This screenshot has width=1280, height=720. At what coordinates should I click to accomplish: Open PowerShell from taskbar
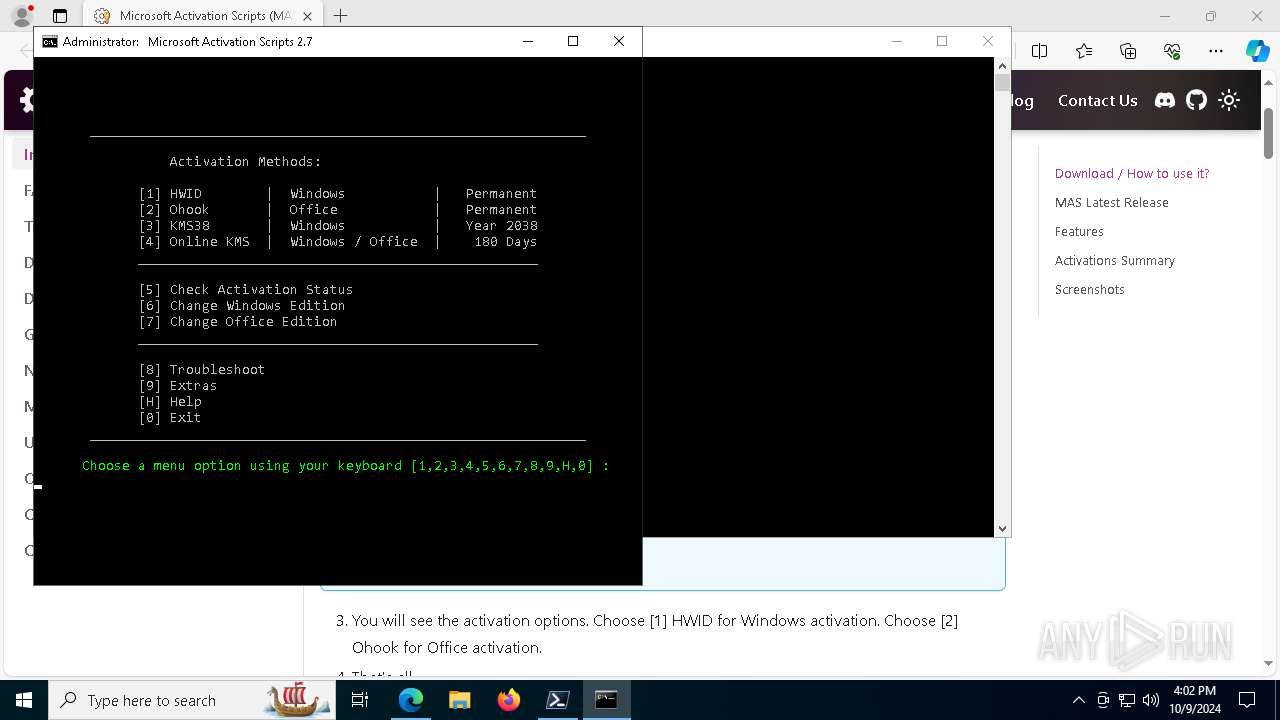click(558, 700)
